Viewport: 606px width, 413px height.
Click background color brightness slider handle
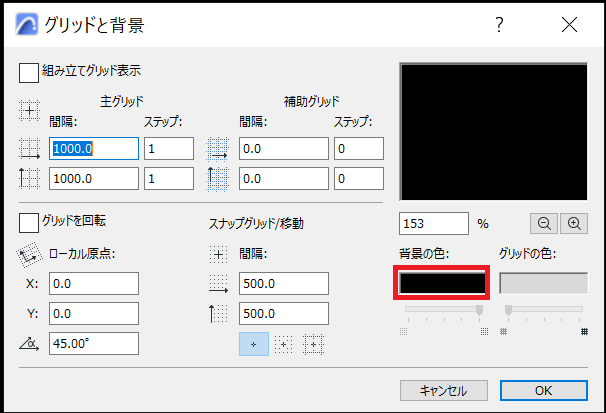coord(479,310)
